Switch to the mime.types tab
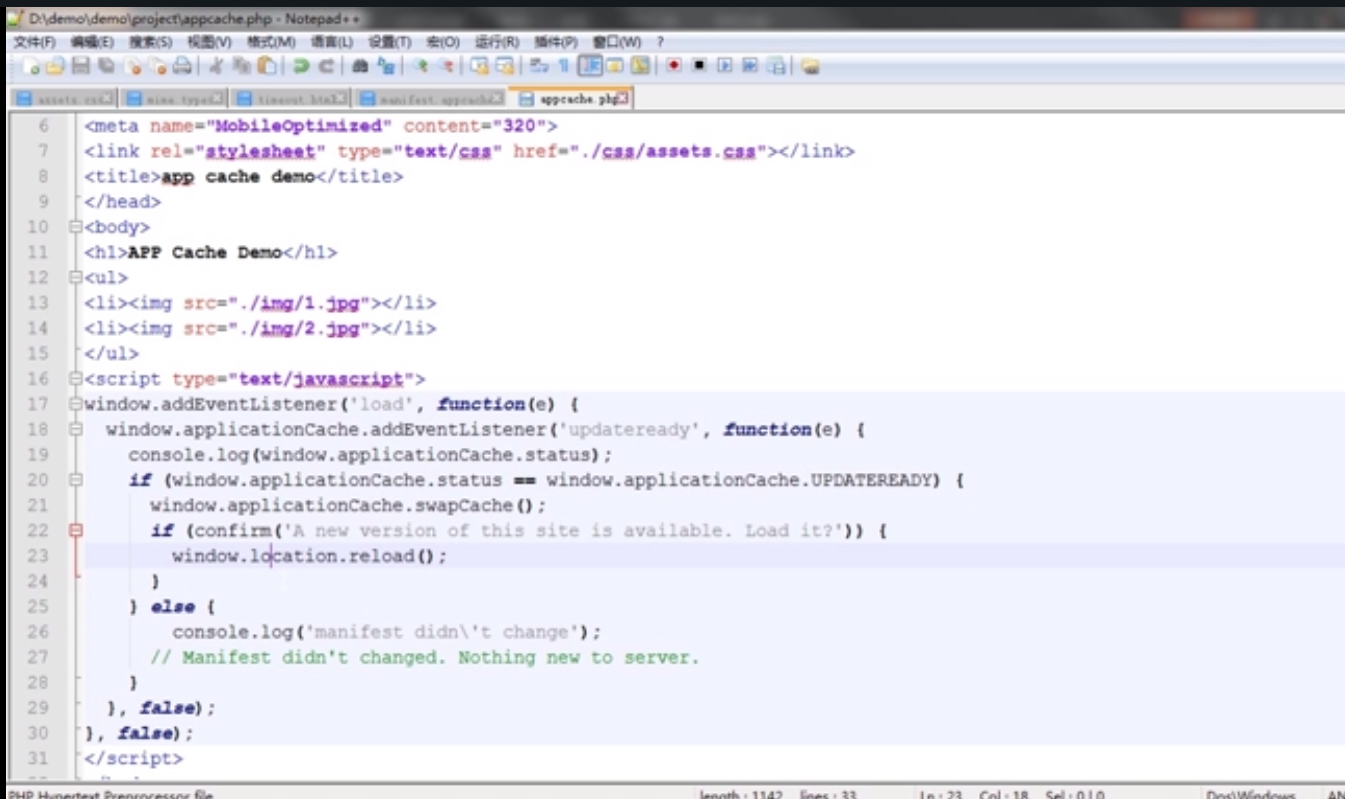 tap(172, 99)
